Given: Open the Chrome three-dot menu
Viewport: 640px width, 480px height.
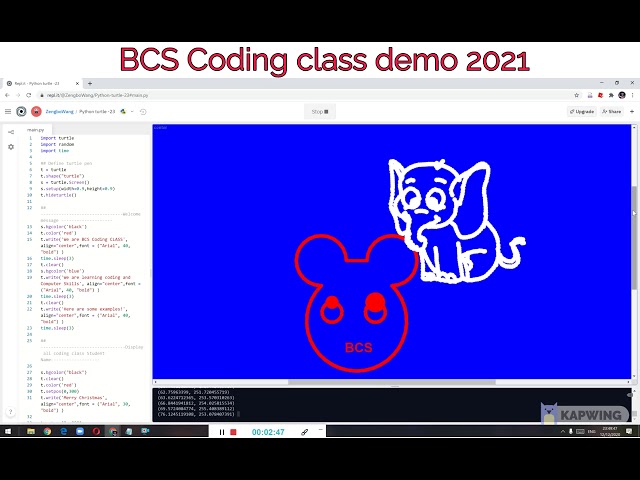Looking at the screenshot, I should point(632,95).
